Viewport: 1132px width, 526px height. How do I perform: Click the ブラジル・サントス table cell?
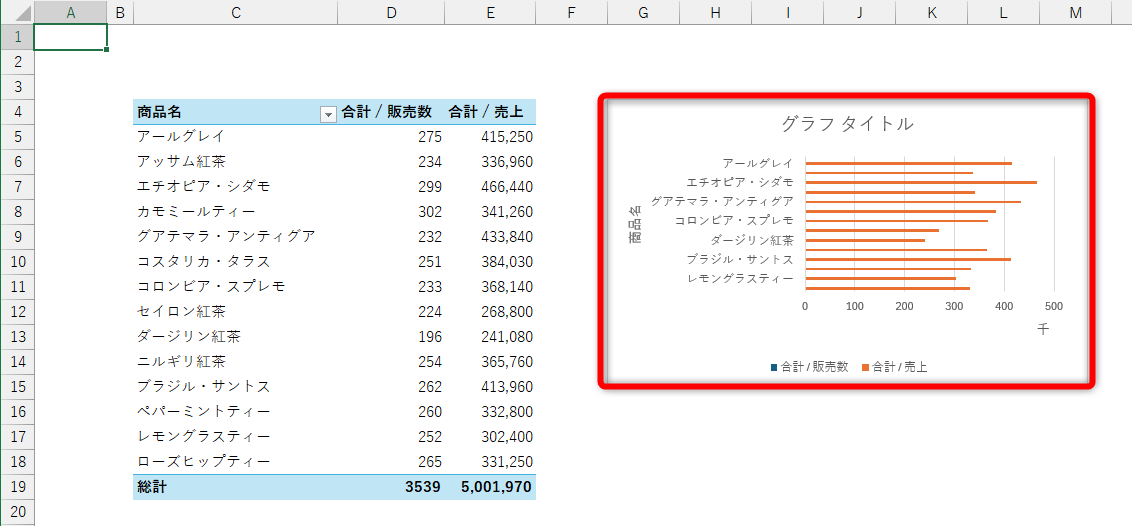pos(236,386)
